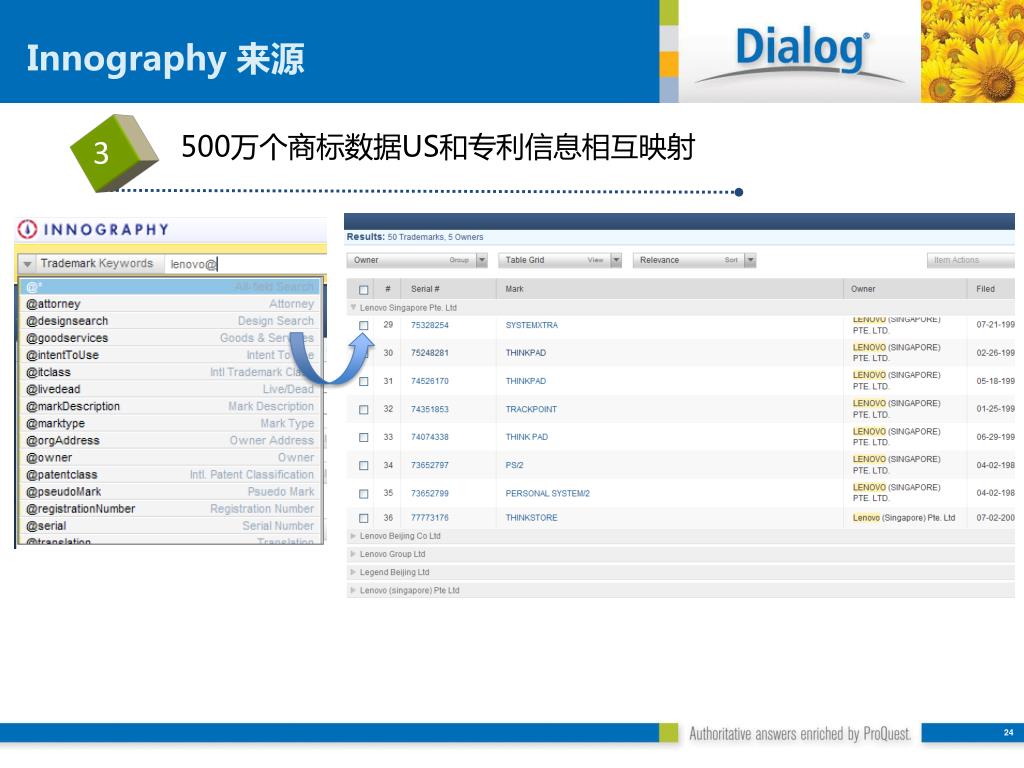Image resolution: width=1024 pixels, height=768 pixels.
Task: Open serial number 75248281
Action: [x=430, y=353]
